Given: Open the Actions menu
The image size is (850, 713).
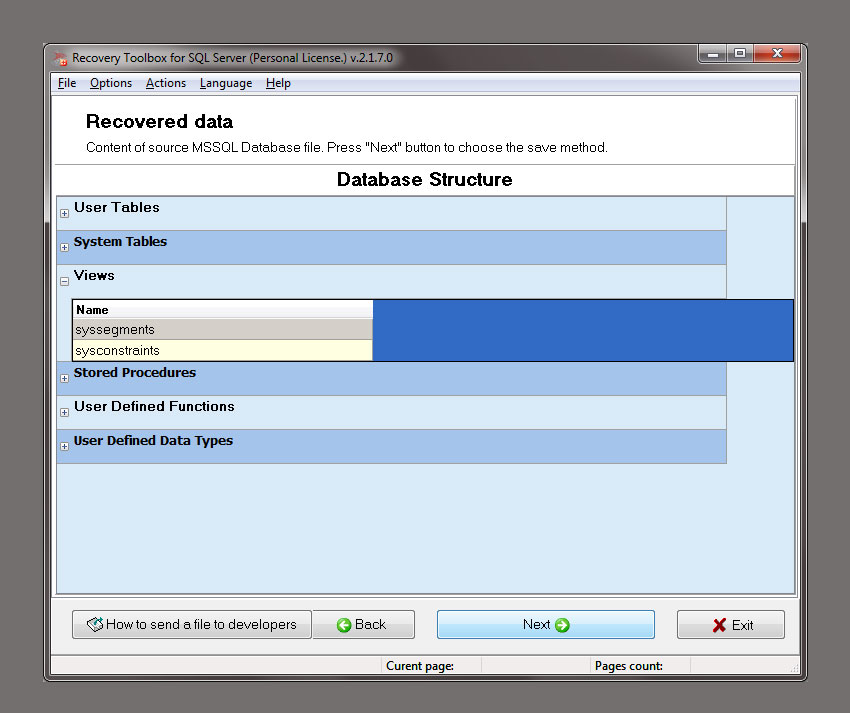Looking at the screenshot, I should [x=166, y=83].
